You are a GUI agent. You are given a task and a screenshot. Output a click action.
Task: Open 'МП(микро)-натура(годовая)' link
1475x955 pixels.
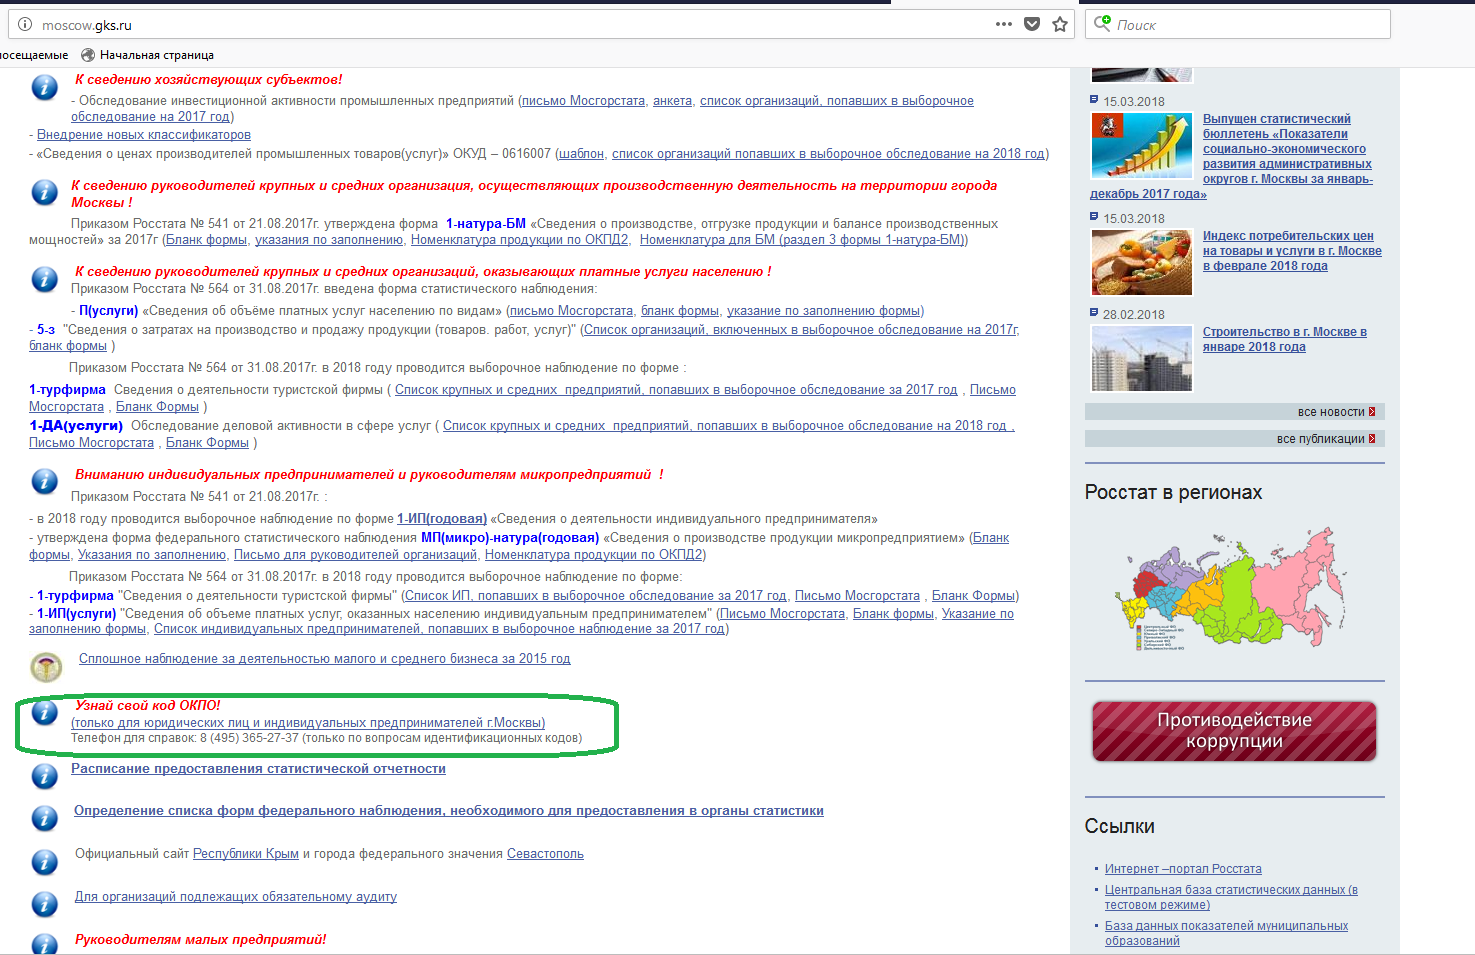[510, 538]
